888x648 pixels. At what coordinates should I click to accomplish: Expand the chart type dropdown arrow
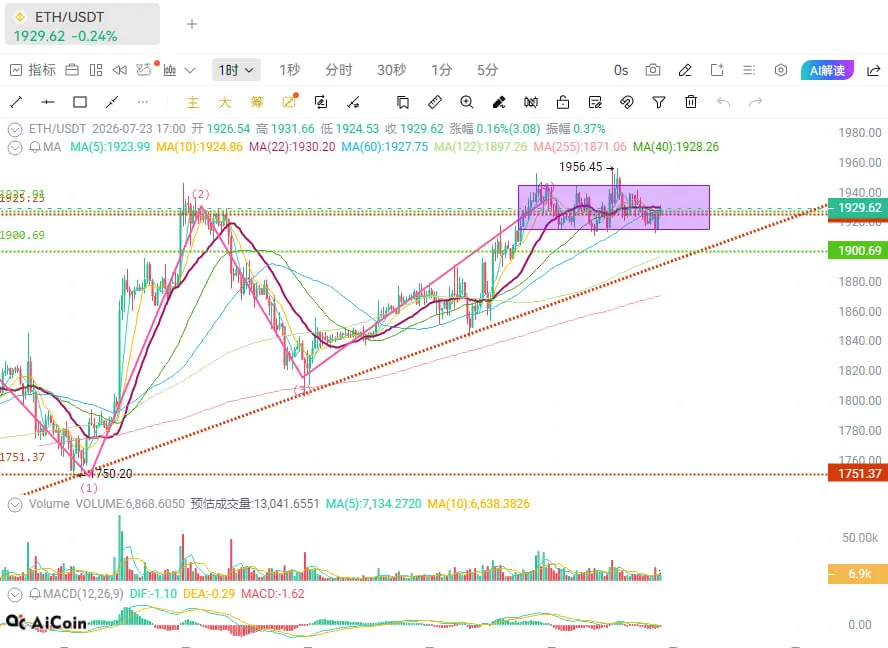(190, 70)
